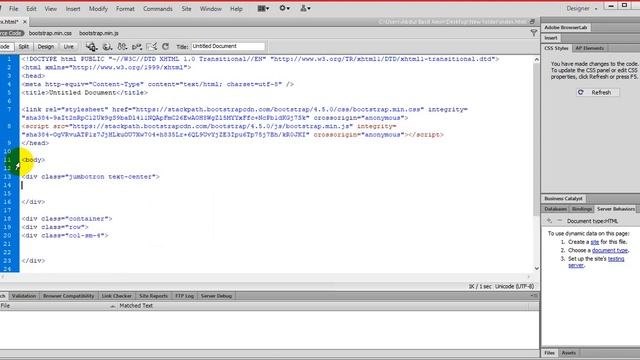640x360 pixels.
Task: Select the Server Behaviors tab
Action: click(616, 209)
